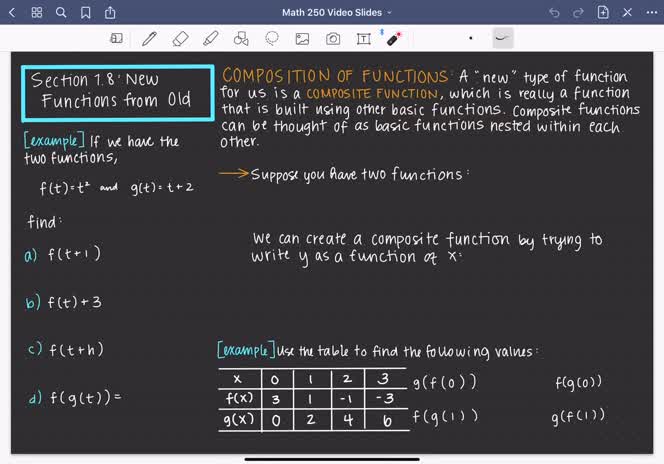This screenshot has height=464, width=664.
Task: Toggle read-only mode with the pencil-slash icon
Action: pos(626,13)
